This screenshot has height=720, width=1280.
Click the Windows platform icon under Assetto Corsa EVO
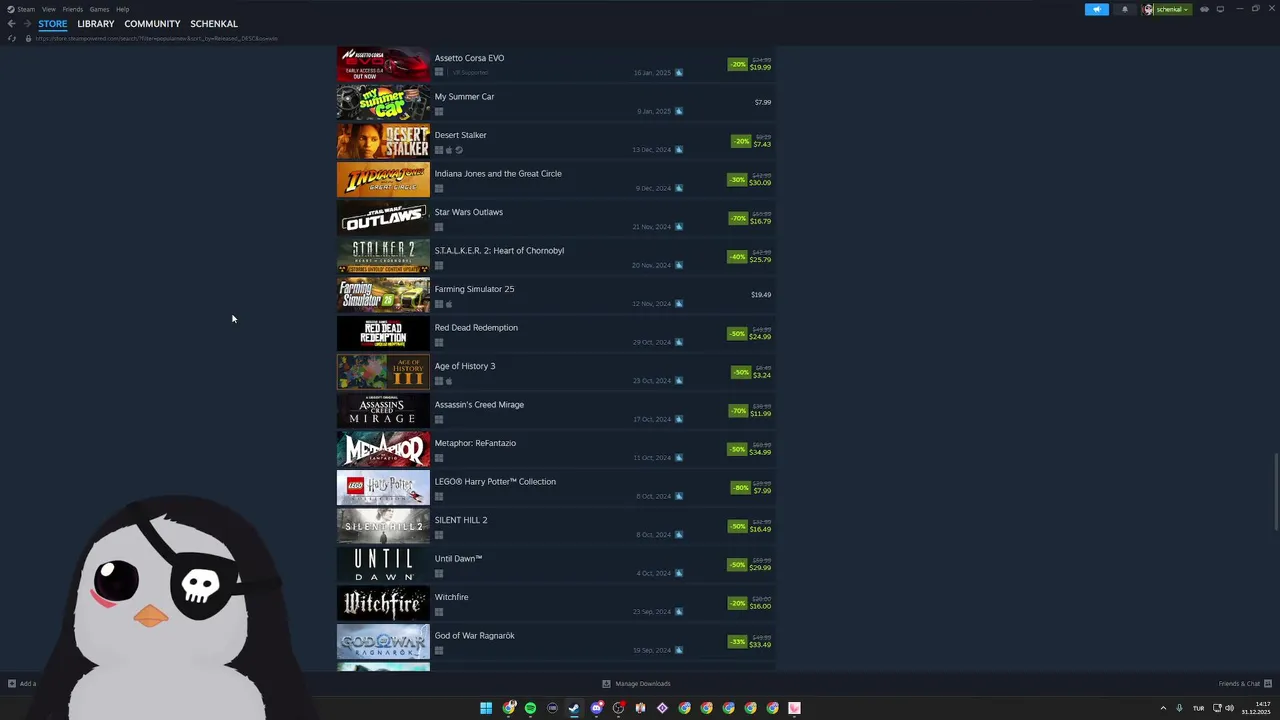pyautogui.click(x=439, y=72)
